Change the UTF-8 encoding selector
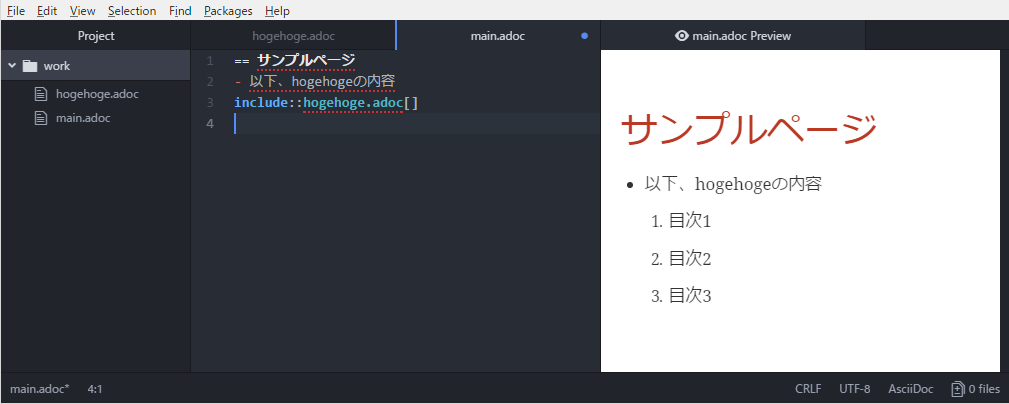1009x404 pixels. [x=855, y=389]
